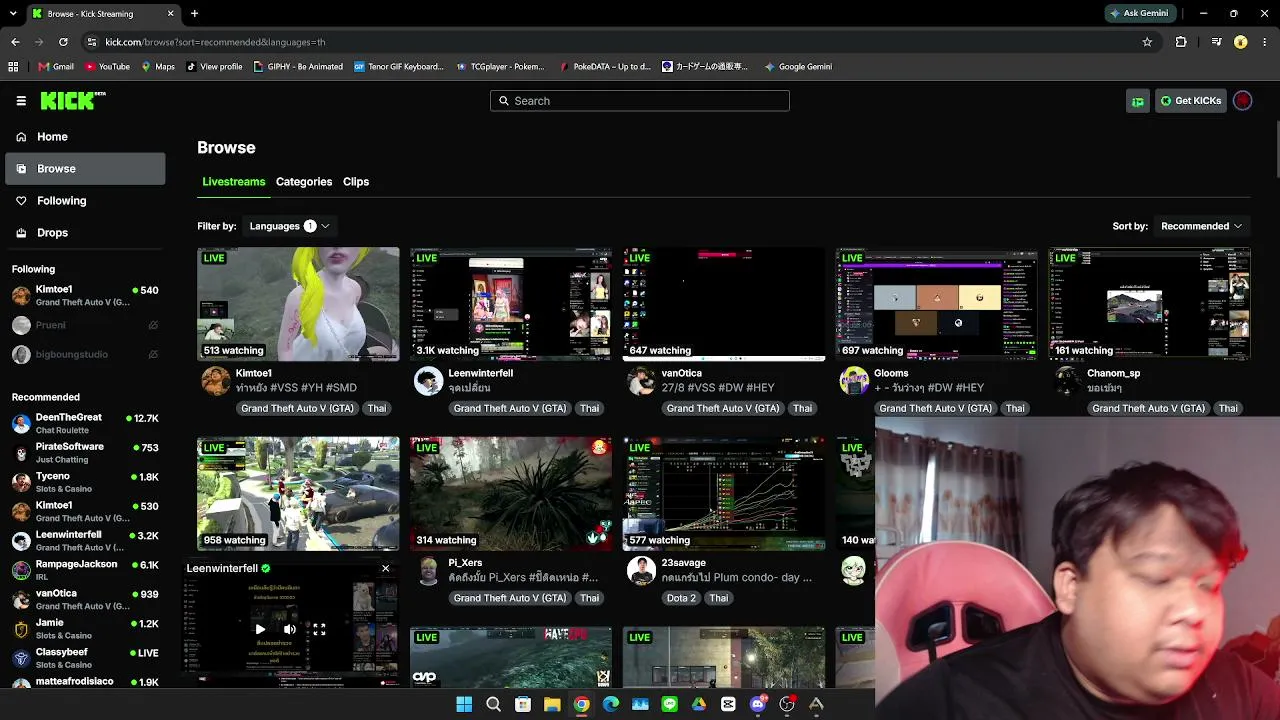The width and height of the screenshot is (1280, 720).
Task: Expand the Languages filter dropdown
Action: click(x=289, y=226)
